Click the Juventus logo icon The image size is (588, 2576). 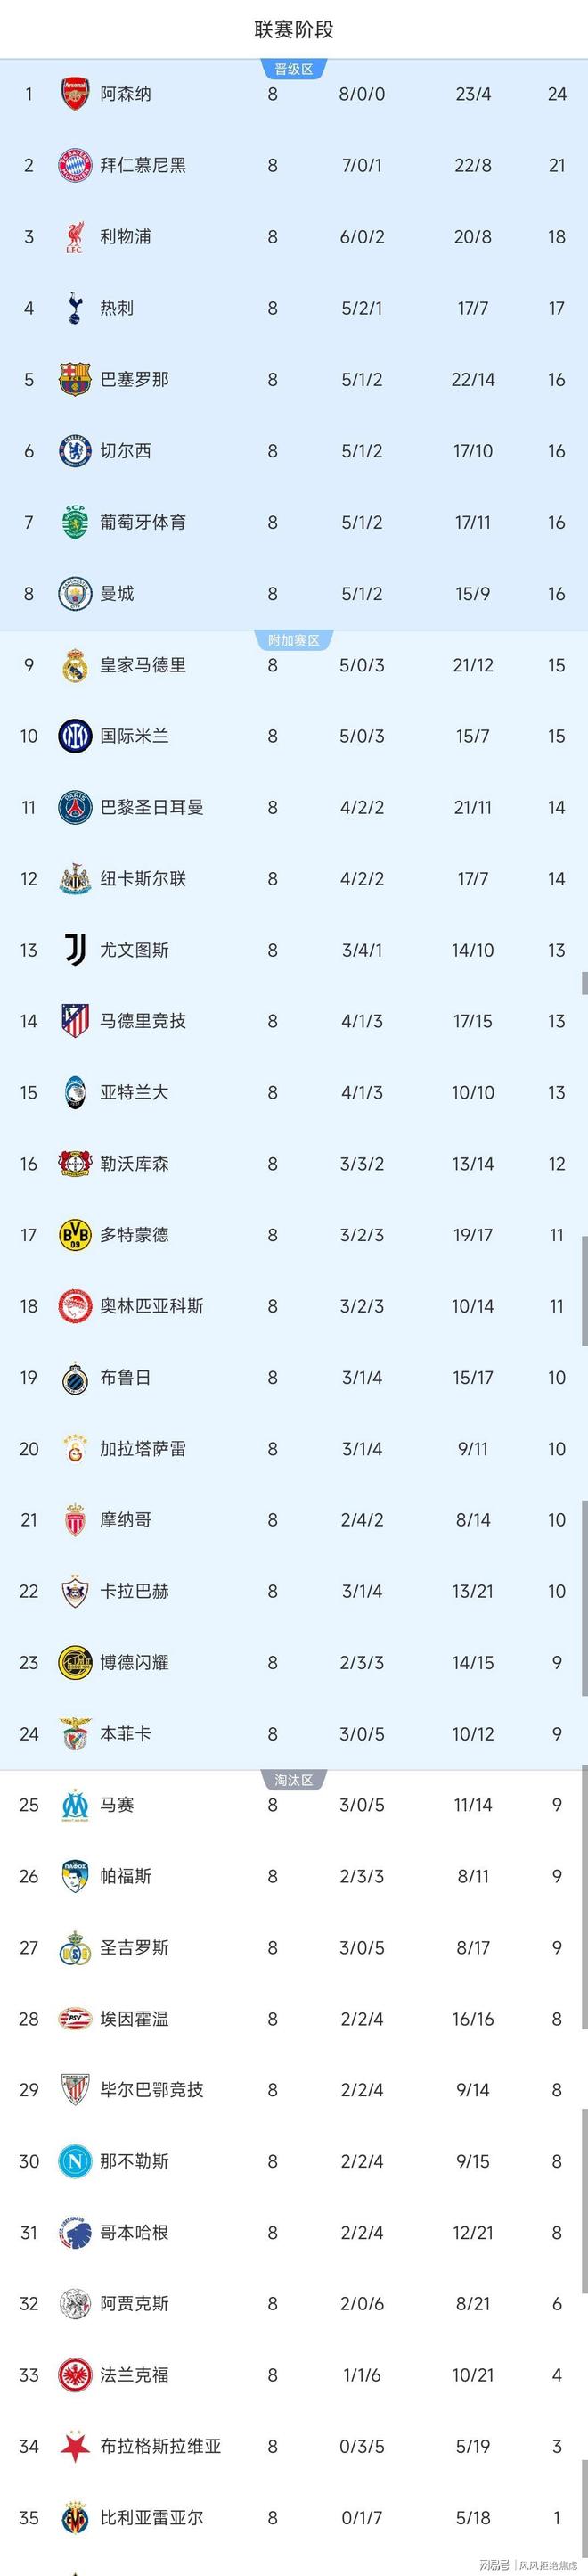[x=75, y=950]
